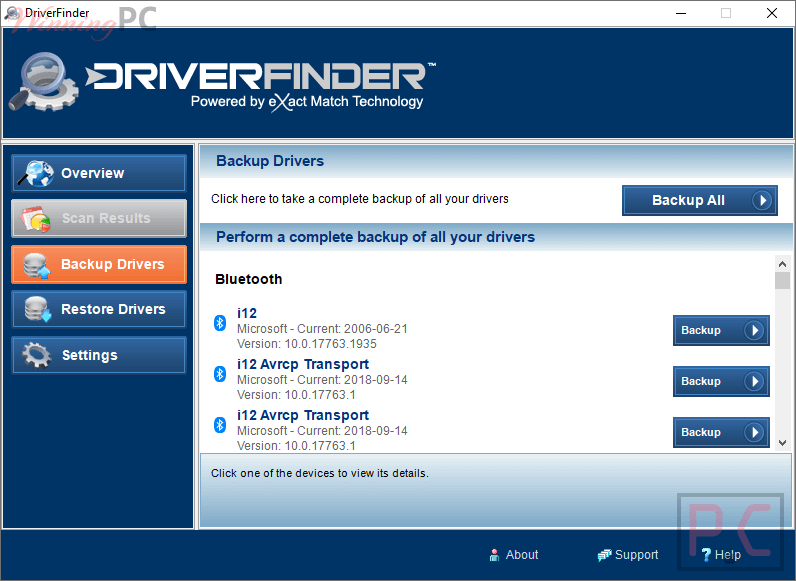Image resolution: width=796 pixels, height=581 pixels.
Task: Click Bluetooth icon beside i12 version 10.0.17763.1935
Action: pyautogui.click(x=220, y=323)
